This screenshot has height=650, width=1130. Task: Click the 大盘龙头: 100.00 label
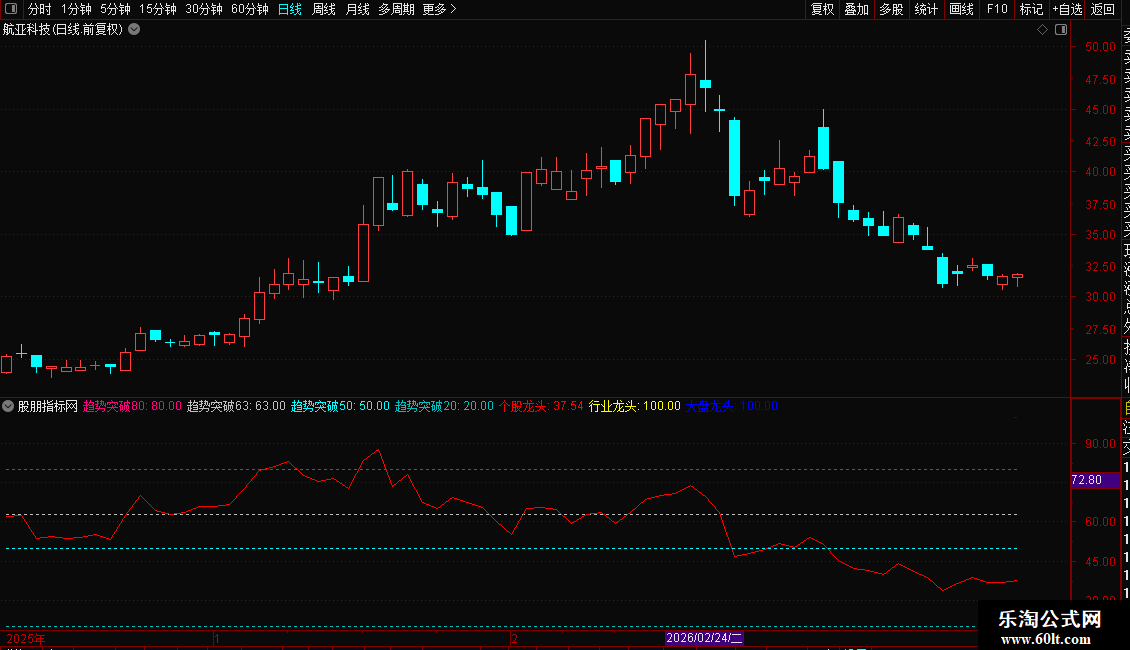click(731, 406)
